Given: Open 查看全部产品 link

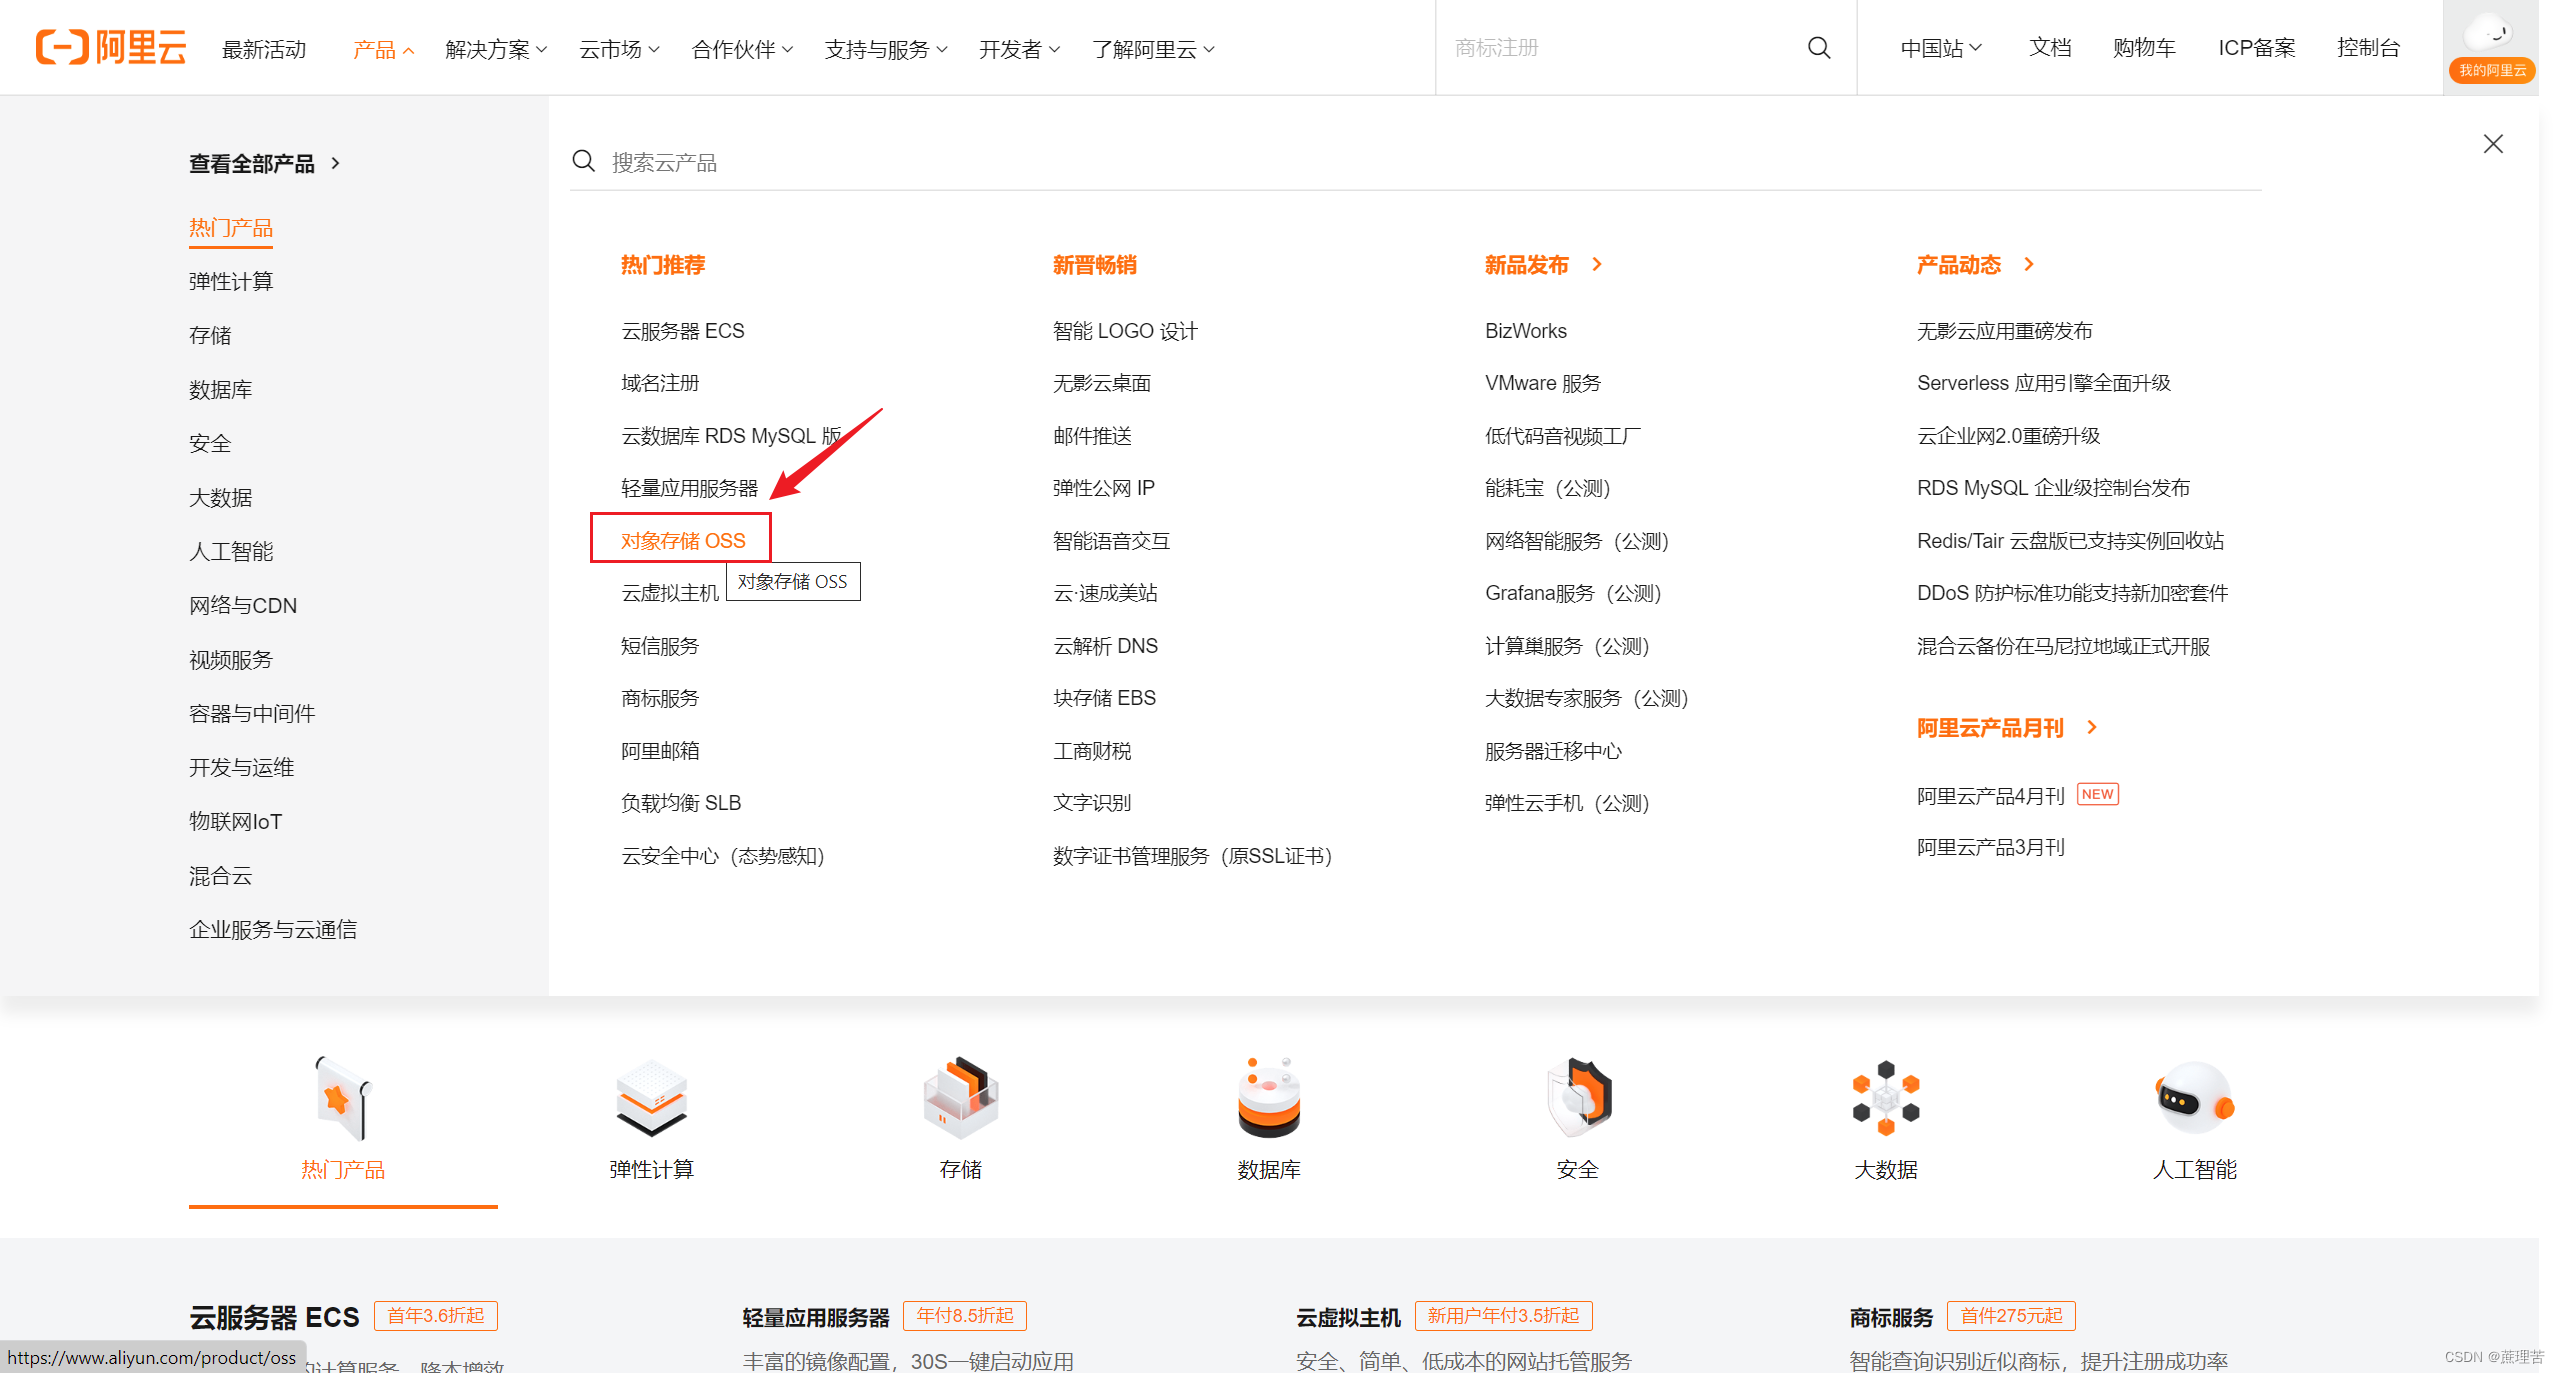Looking at the screenshot, I should click(x=252, y=163).
